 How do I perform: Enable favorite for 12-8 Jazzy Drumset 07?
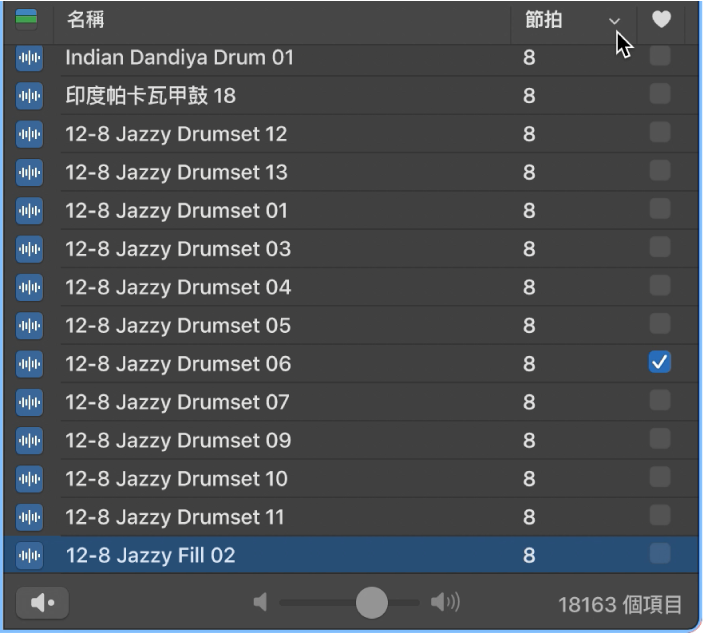(x=660, y=400)
